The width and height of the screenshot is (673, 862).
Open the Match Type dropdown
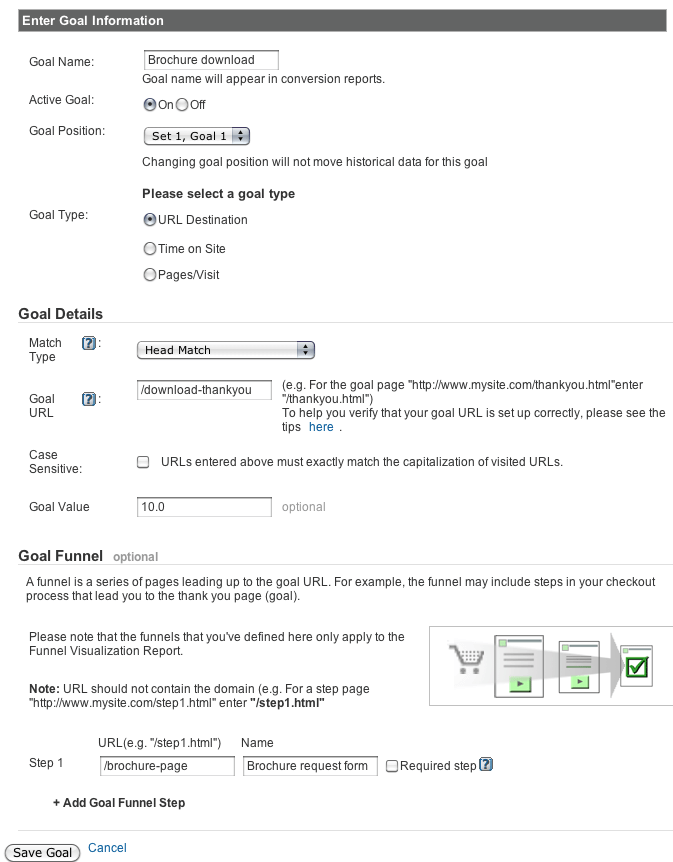point(225,350)
